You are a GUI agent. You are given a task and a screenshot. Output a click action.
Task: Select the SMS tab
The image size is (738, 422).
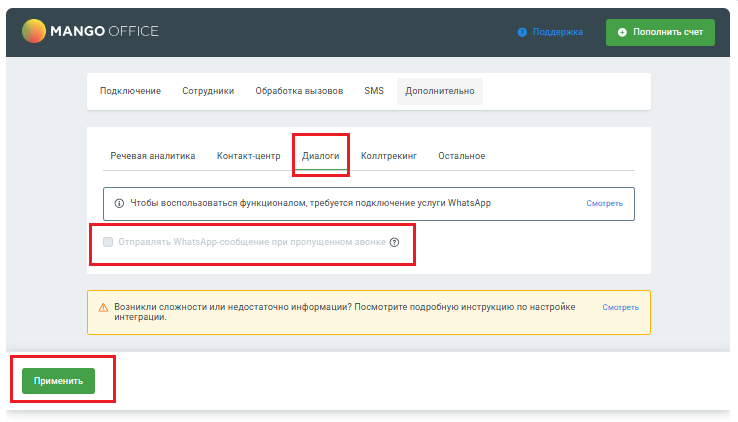coord(374,91)
